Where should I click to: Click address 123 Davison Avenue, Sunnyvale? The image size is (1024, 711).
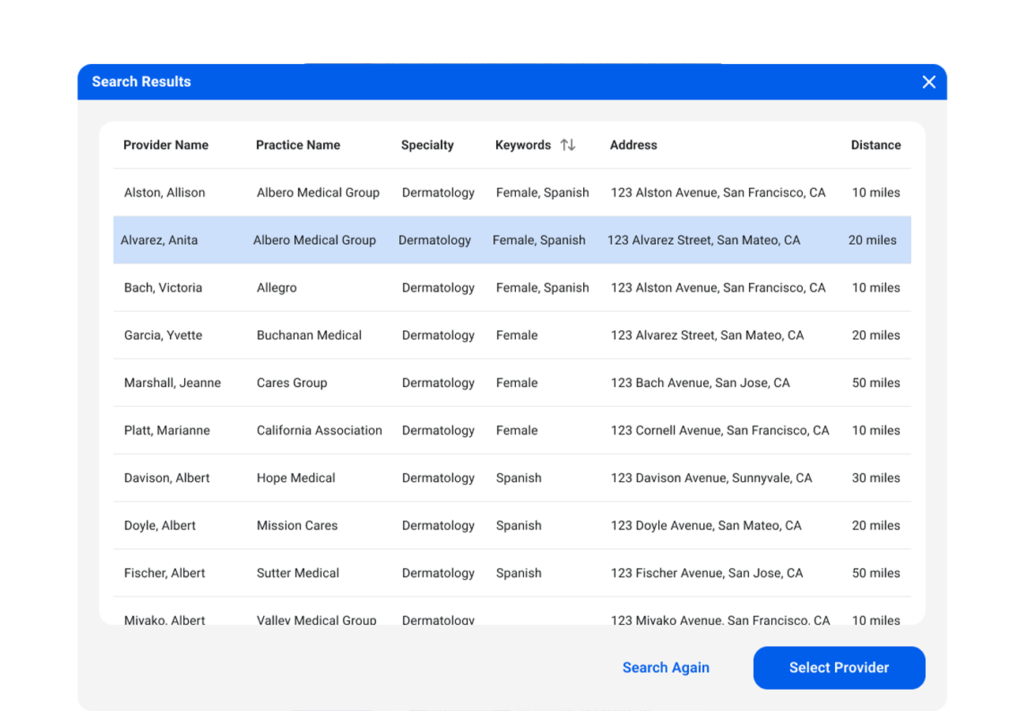[x=711, y=478]
